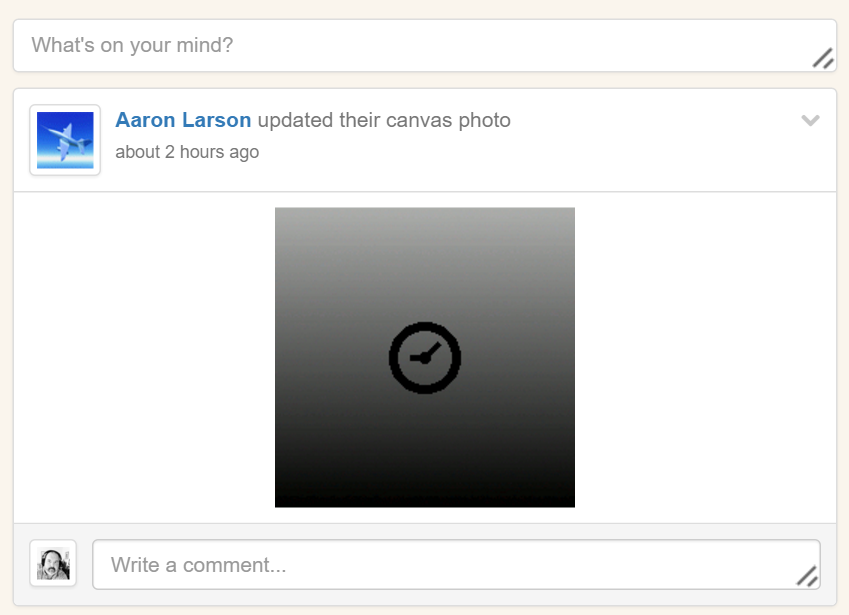Screen dimensions: 849x615
Task: Click the clock icon on the photo
Action: click(x=425, y=357)
